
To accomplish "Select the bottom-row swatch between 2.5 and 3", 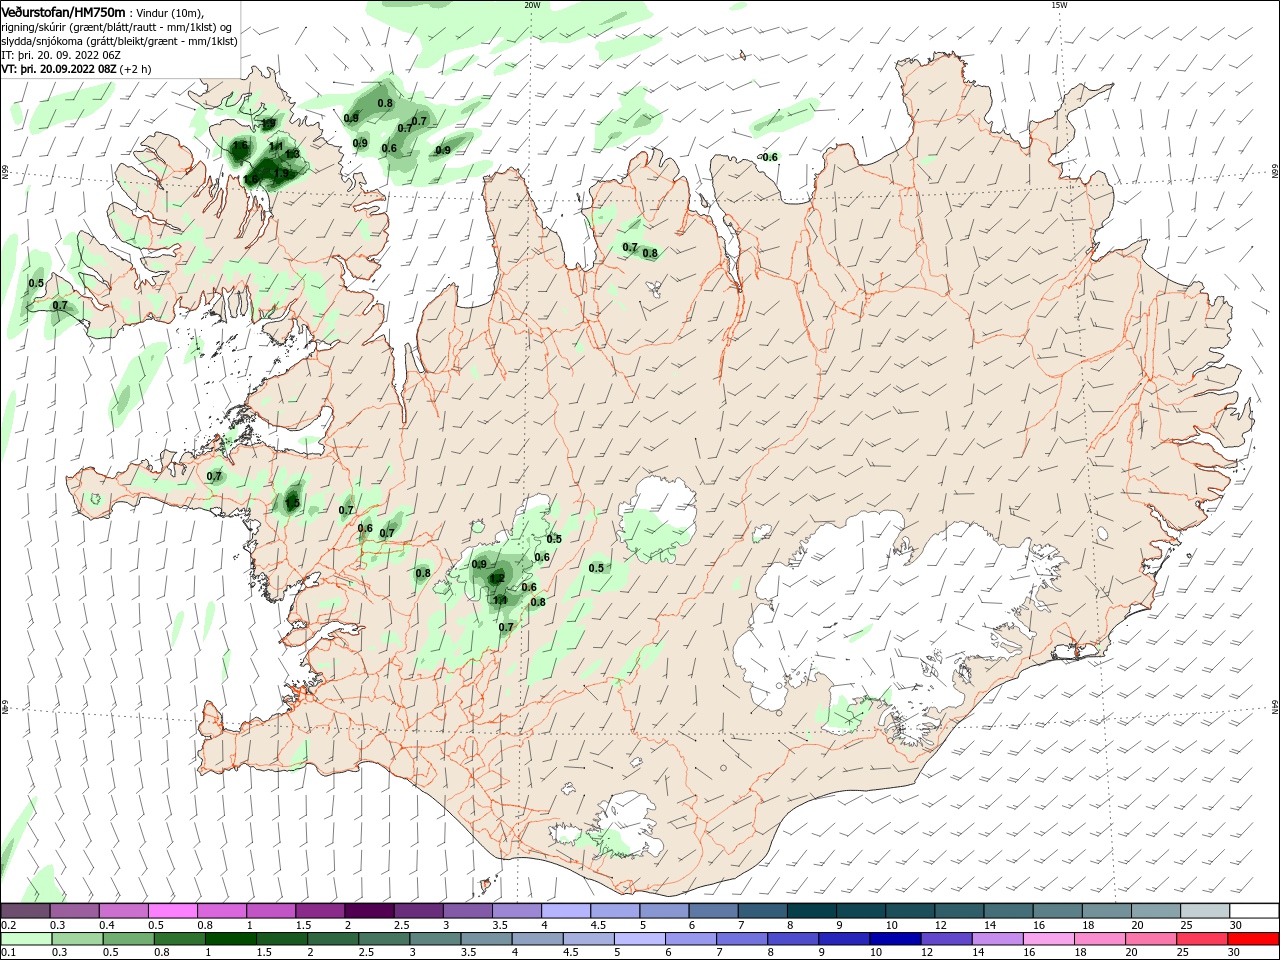I will pos(384,939).
